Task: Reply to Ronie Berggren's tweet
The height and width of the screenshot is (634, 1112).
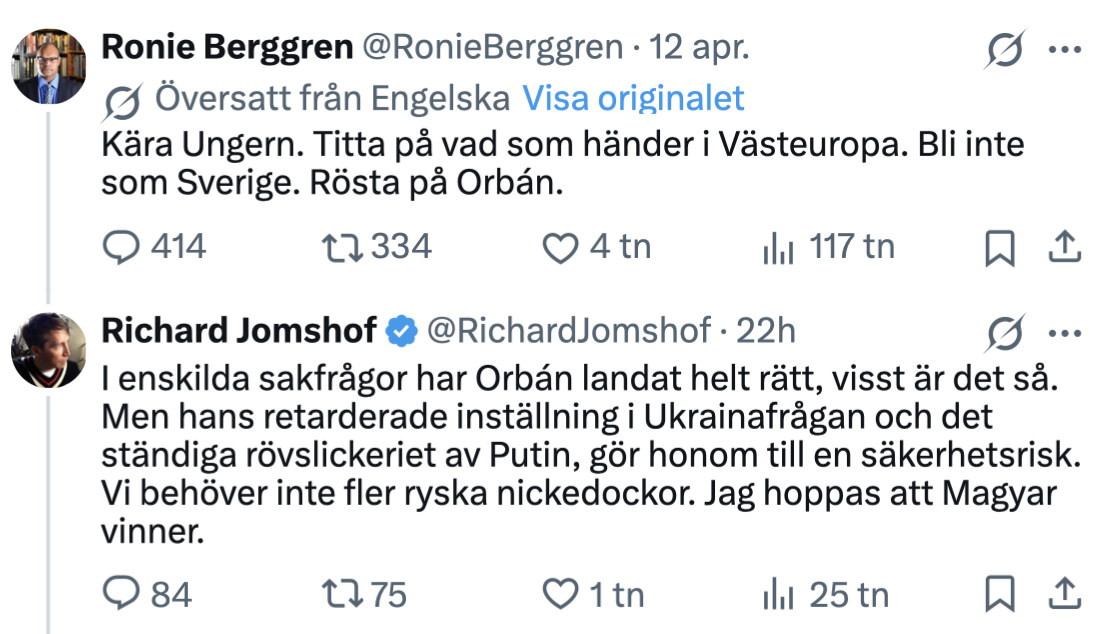Action: (121, 247)
